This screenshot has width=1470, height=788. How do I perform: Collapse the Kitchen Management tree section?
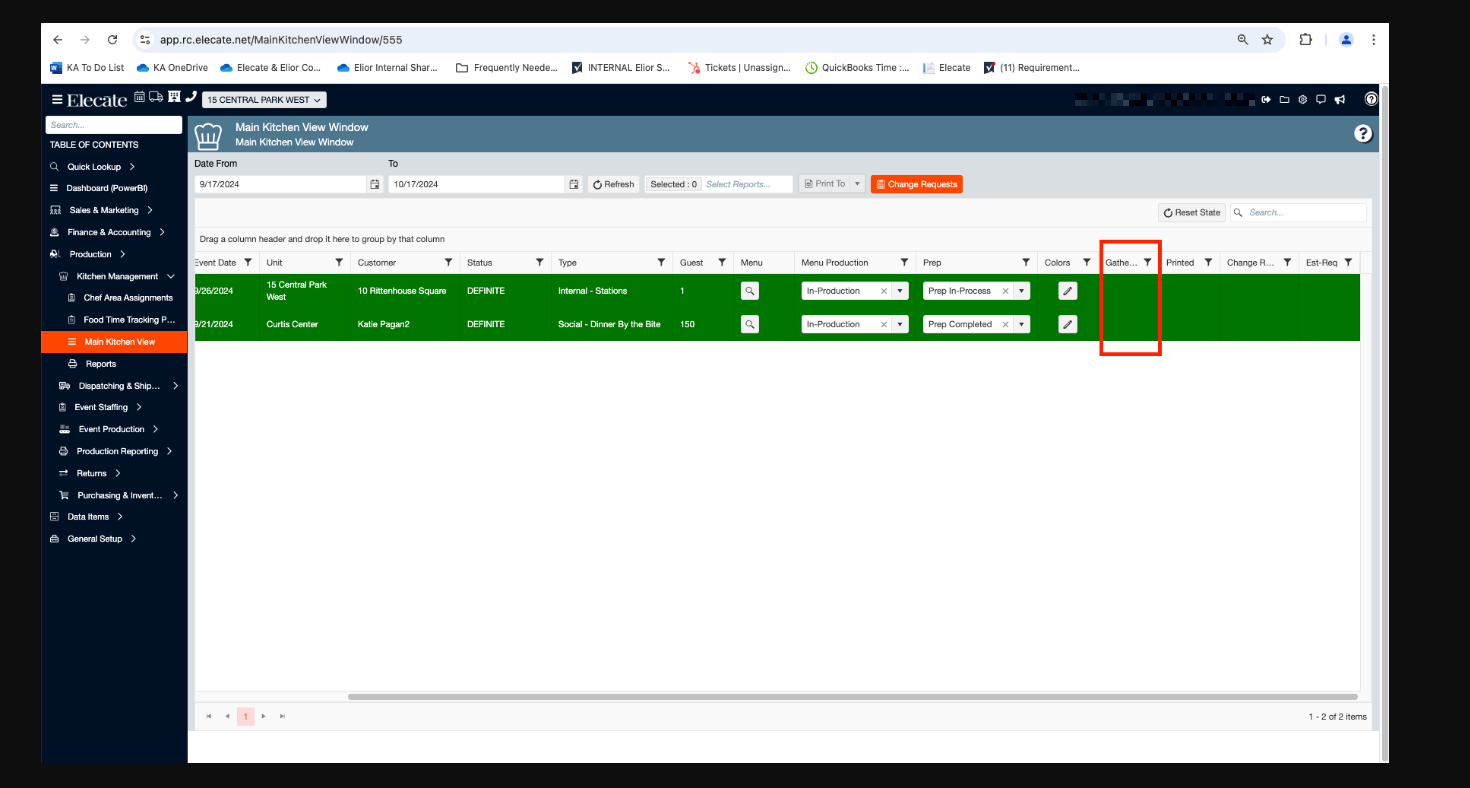pyautogui.click(x=171, y=276)
